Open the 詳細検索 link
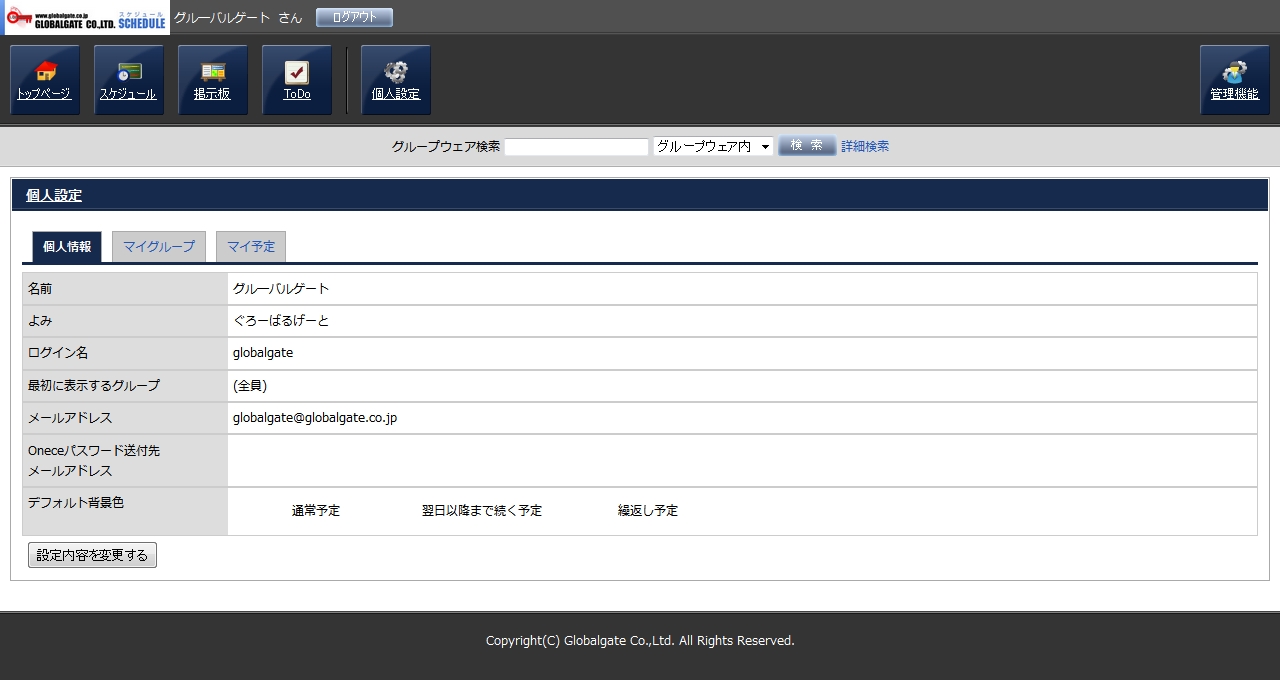This screenshot has height=680, width=1280. point(864,146)
